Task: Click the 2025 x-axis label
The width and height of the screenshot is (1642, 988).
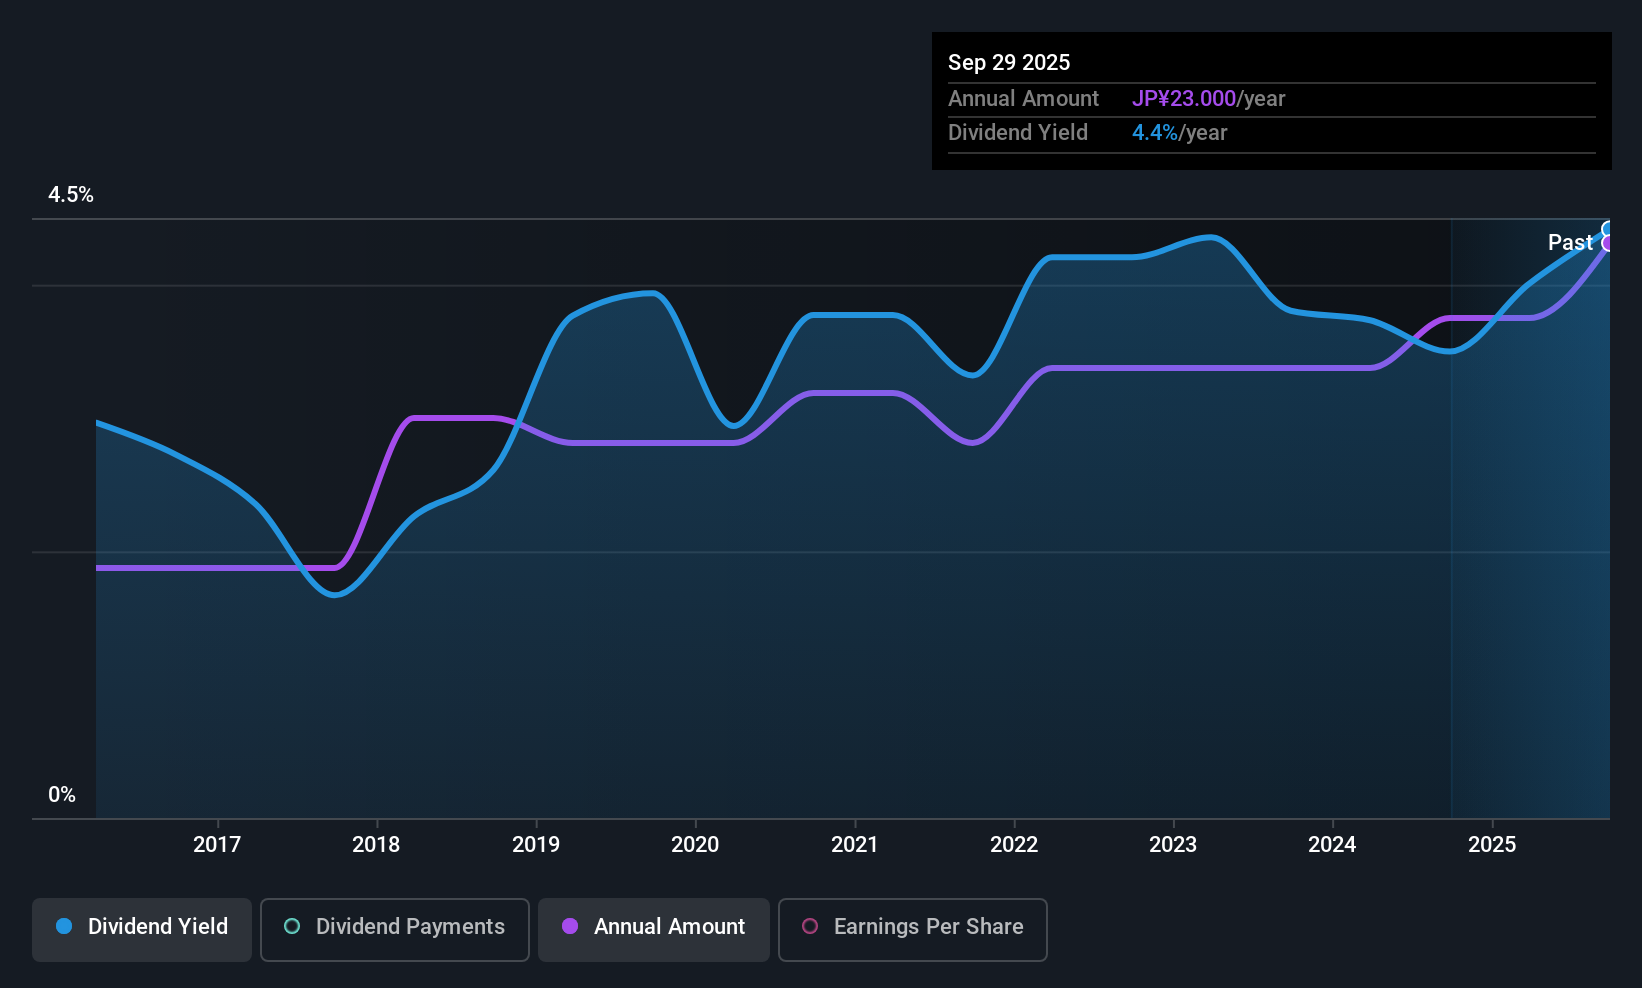Action: click(x=1492, y=845)
